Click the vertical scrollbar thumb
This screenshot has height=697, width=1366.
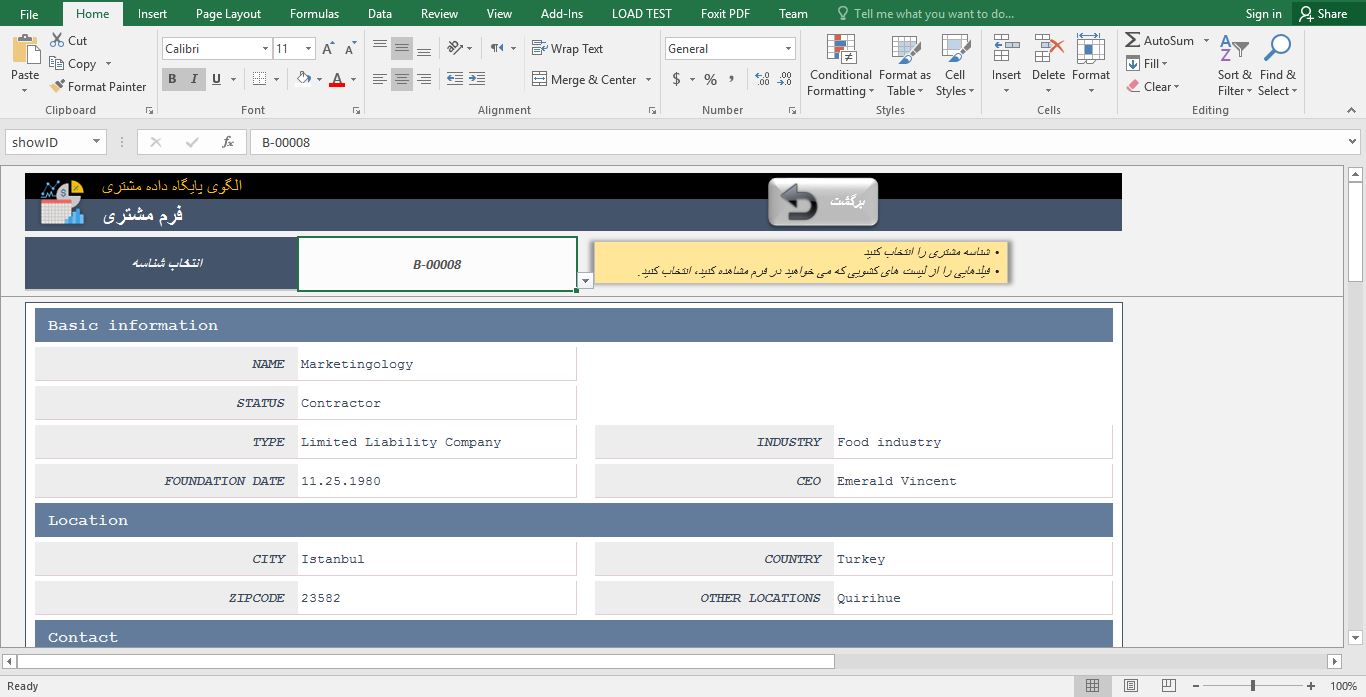point(1355,232)
